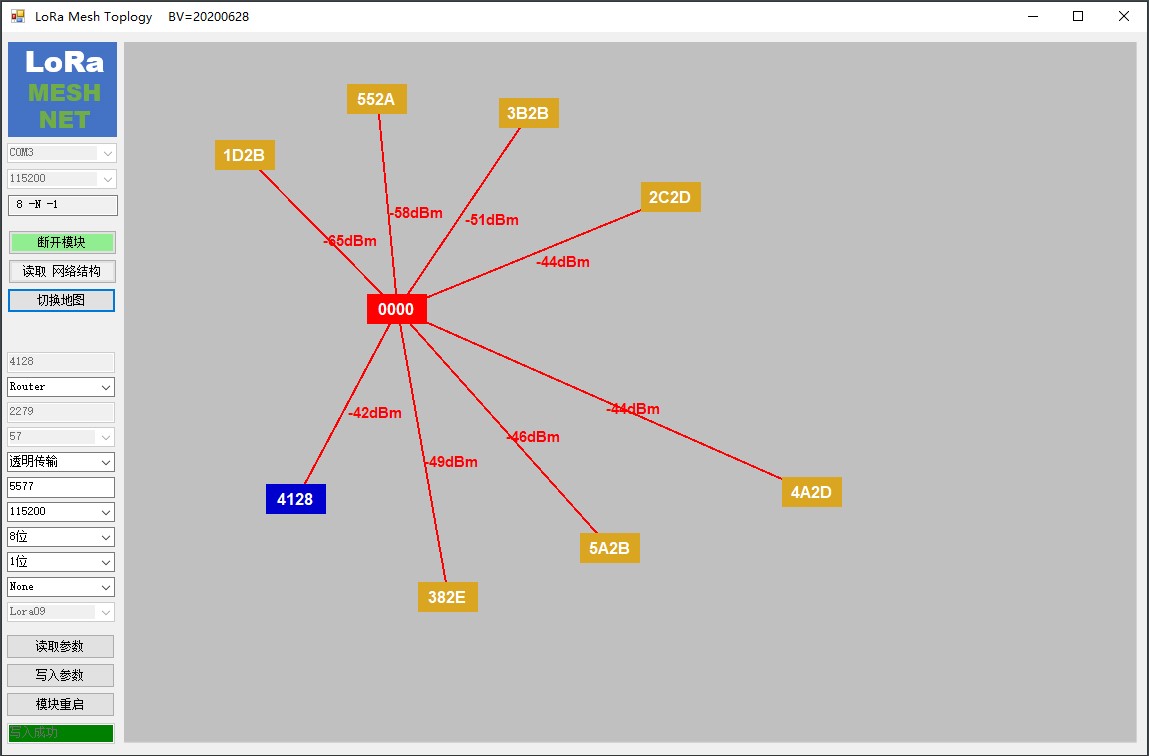
Task: Select node 3B2B in the topology
Action: pos(528,113)
